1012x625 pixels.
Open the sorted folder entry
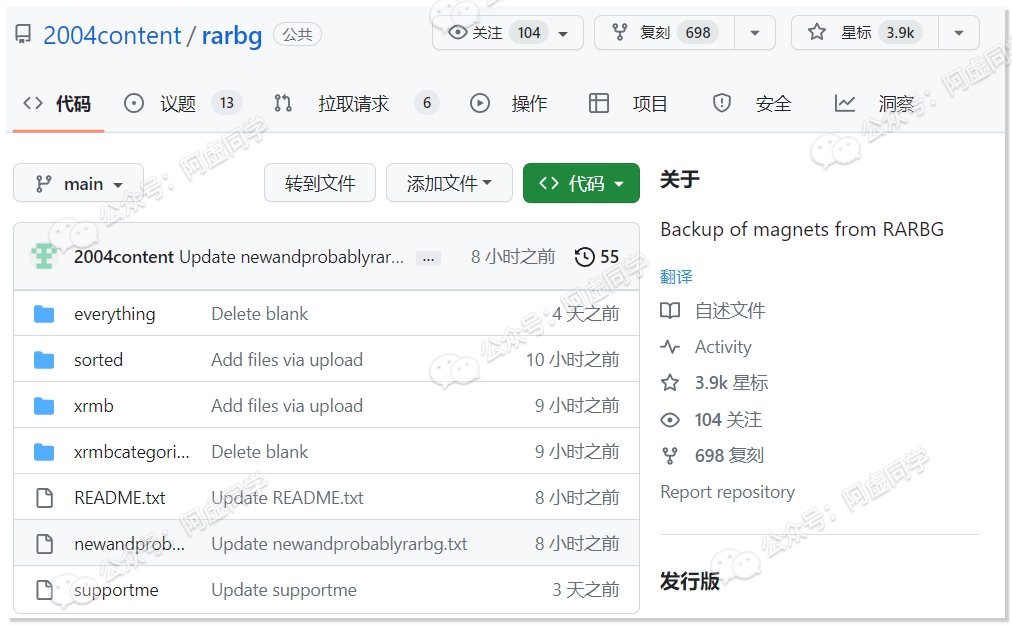(x=100, y=359)
